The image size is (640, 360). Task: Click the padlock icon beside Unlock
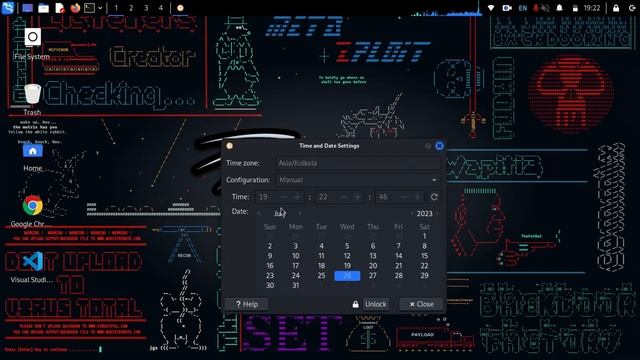tap(356, 304)
